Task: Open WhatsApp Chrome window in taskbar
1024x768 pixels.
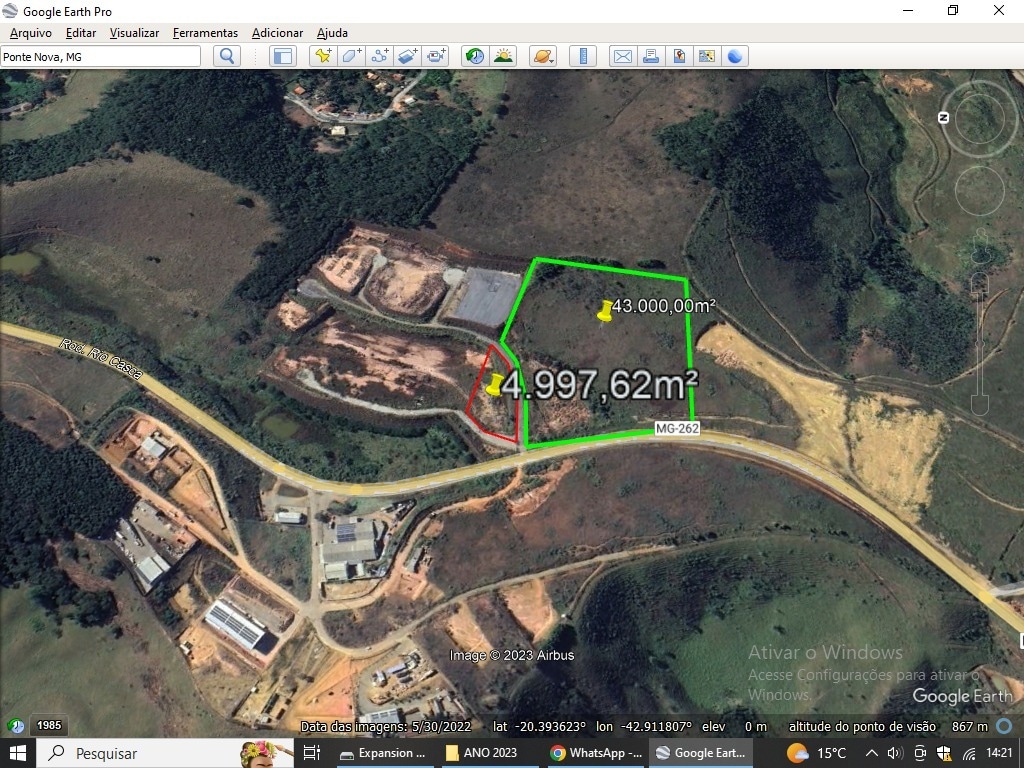Action: tap(596, 753)
